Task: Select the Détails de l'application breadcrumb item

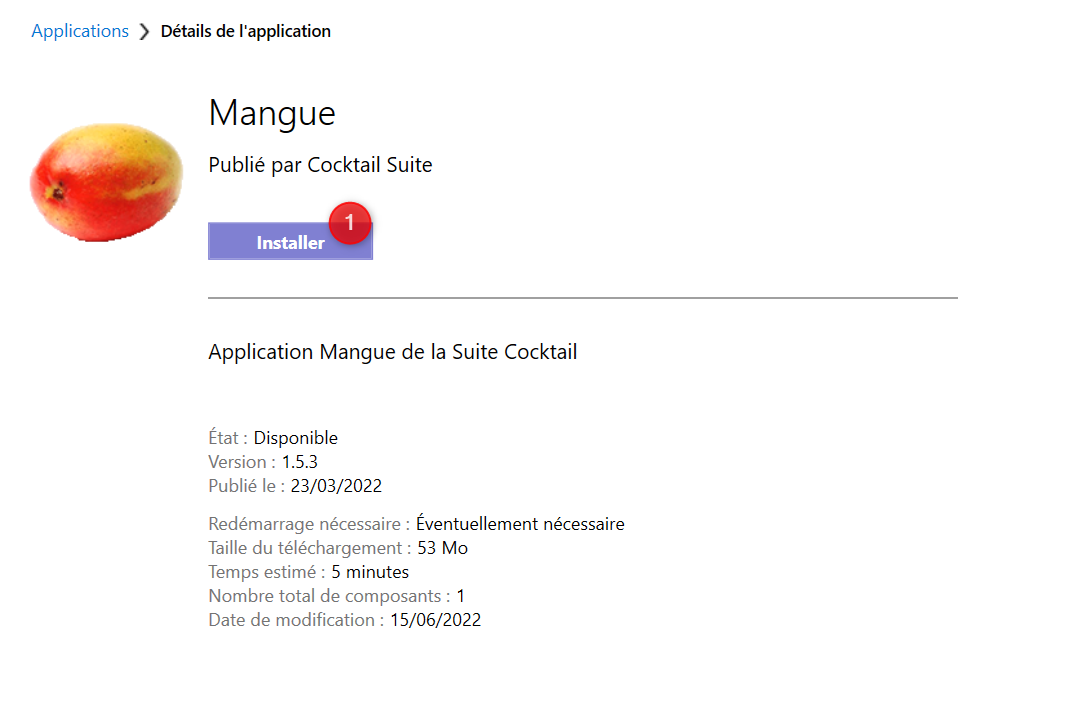Action: (245, 30)
